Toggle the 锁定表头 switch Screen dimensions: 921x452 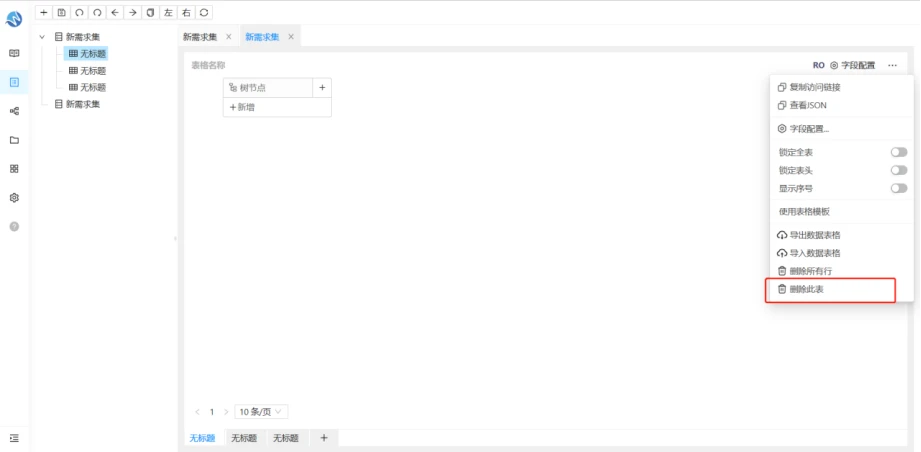(x=899, y=170)
